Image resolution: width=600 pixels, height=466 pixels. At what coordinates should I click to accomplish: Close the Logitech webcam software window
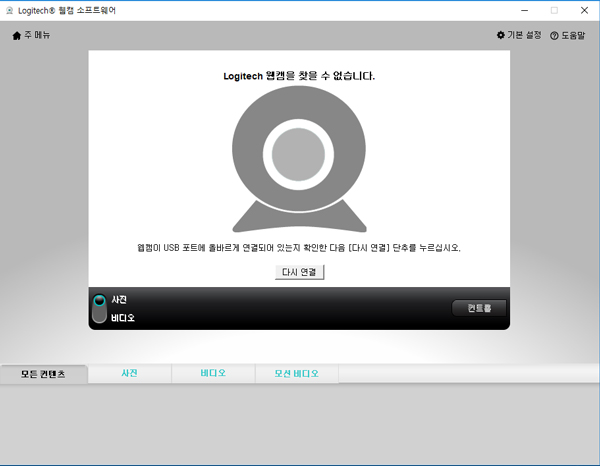584,11
